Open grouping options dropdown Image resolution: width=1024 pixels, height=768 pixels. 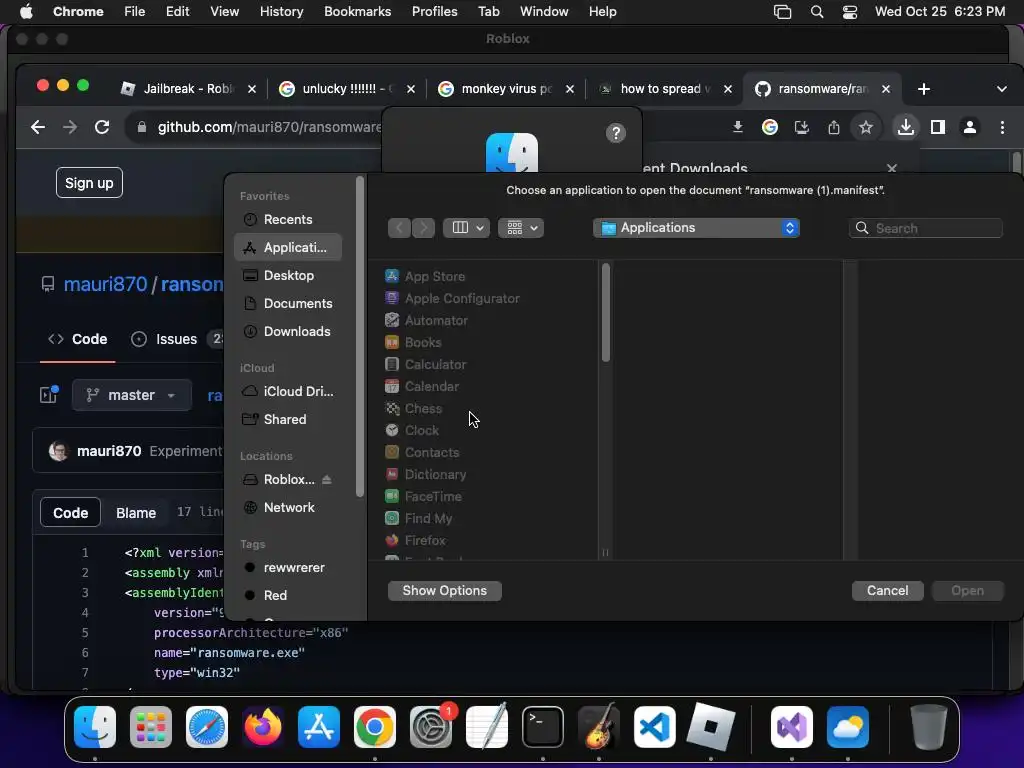click(x=520, y=228)
